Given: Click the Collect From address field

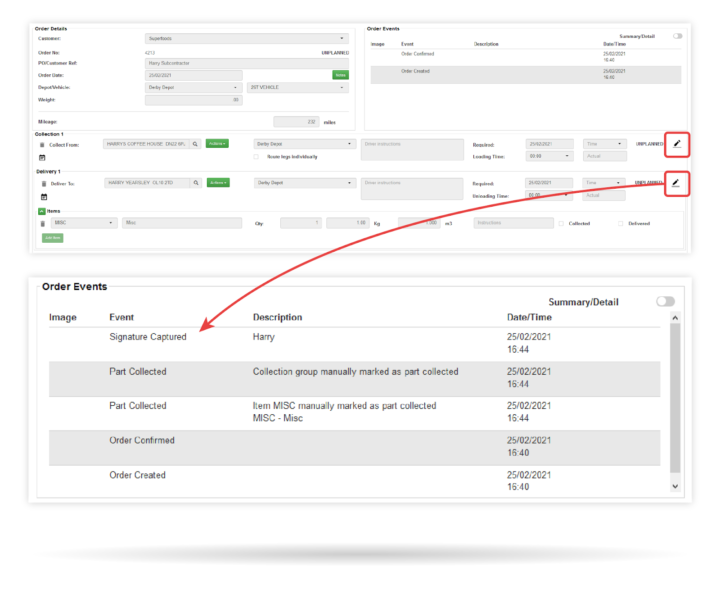Looking at the screenshot, I should 146,144.
